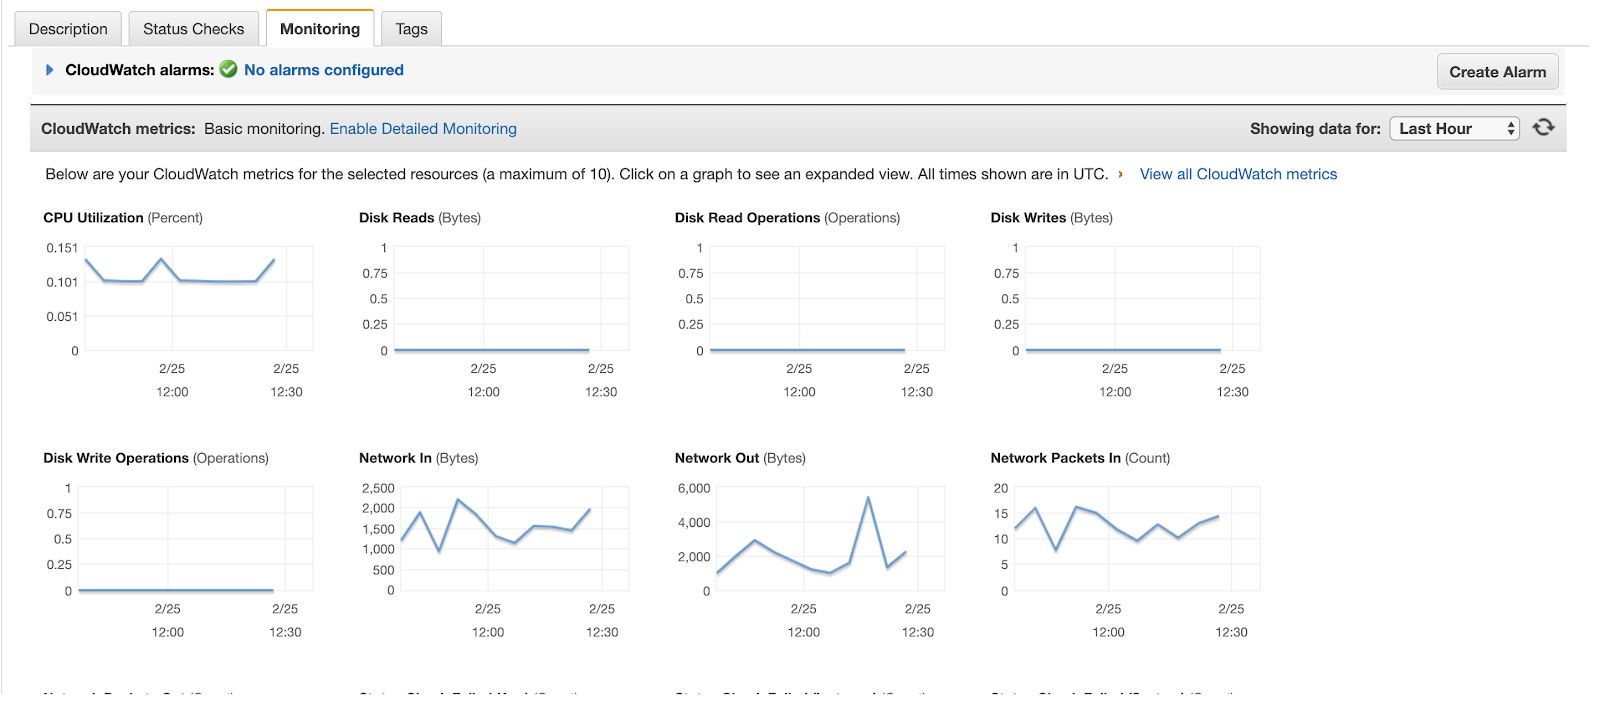Switch to the Description tab

point(68,29)
